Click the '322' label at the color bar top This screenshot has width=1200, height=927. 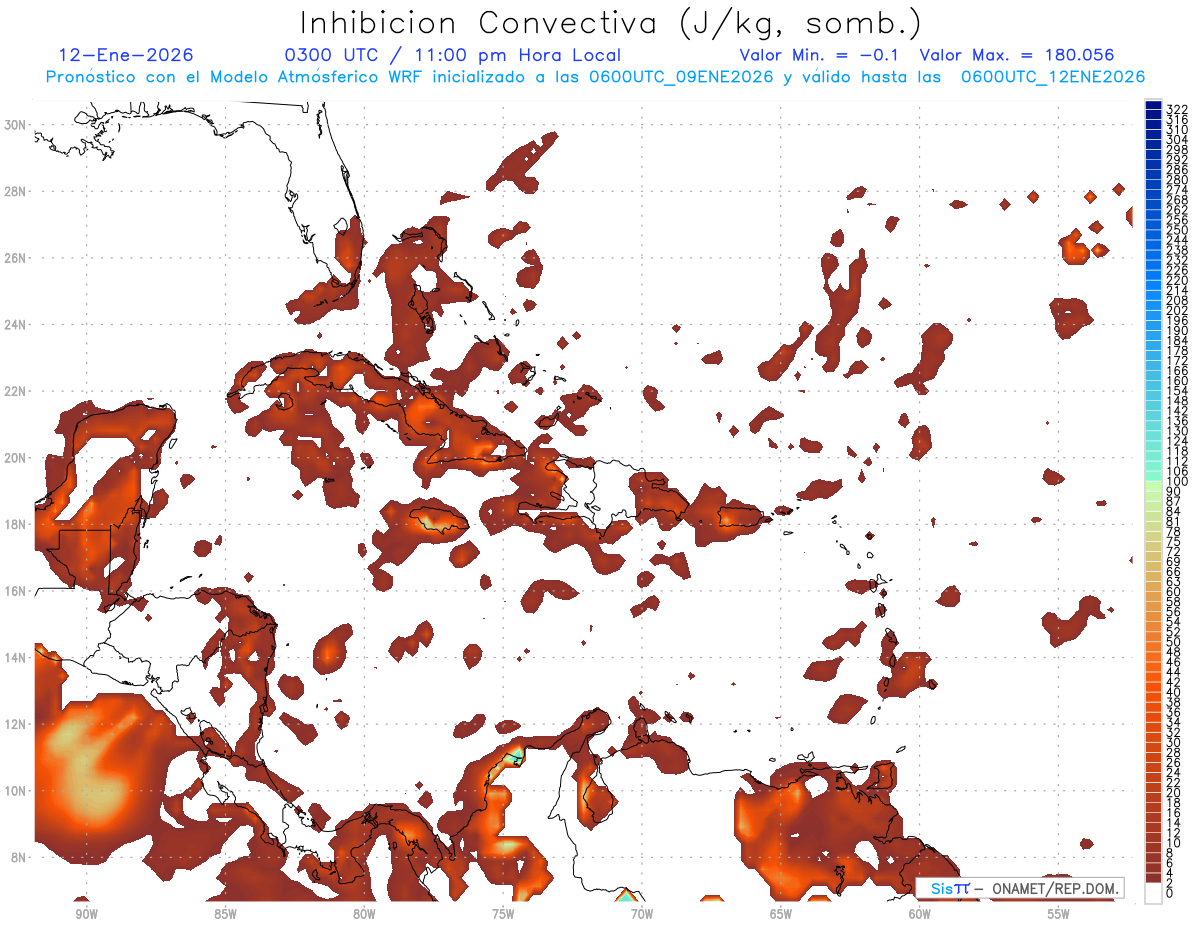(1177, 109)
